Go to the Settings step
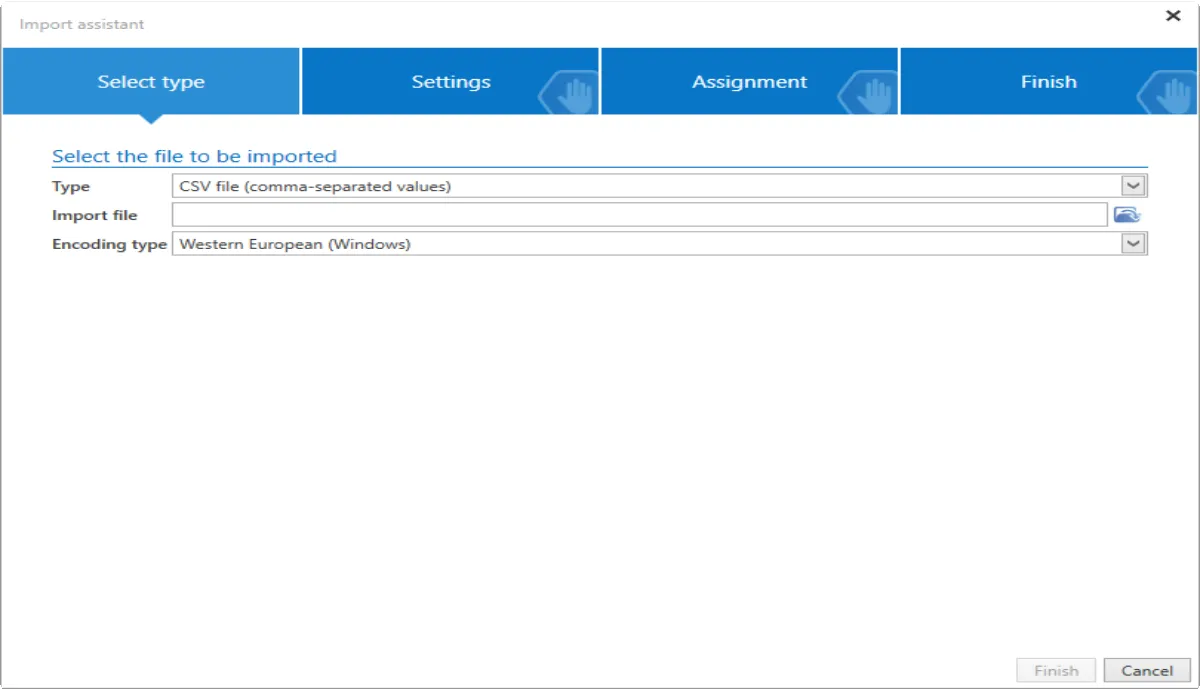 click(450, 81)
